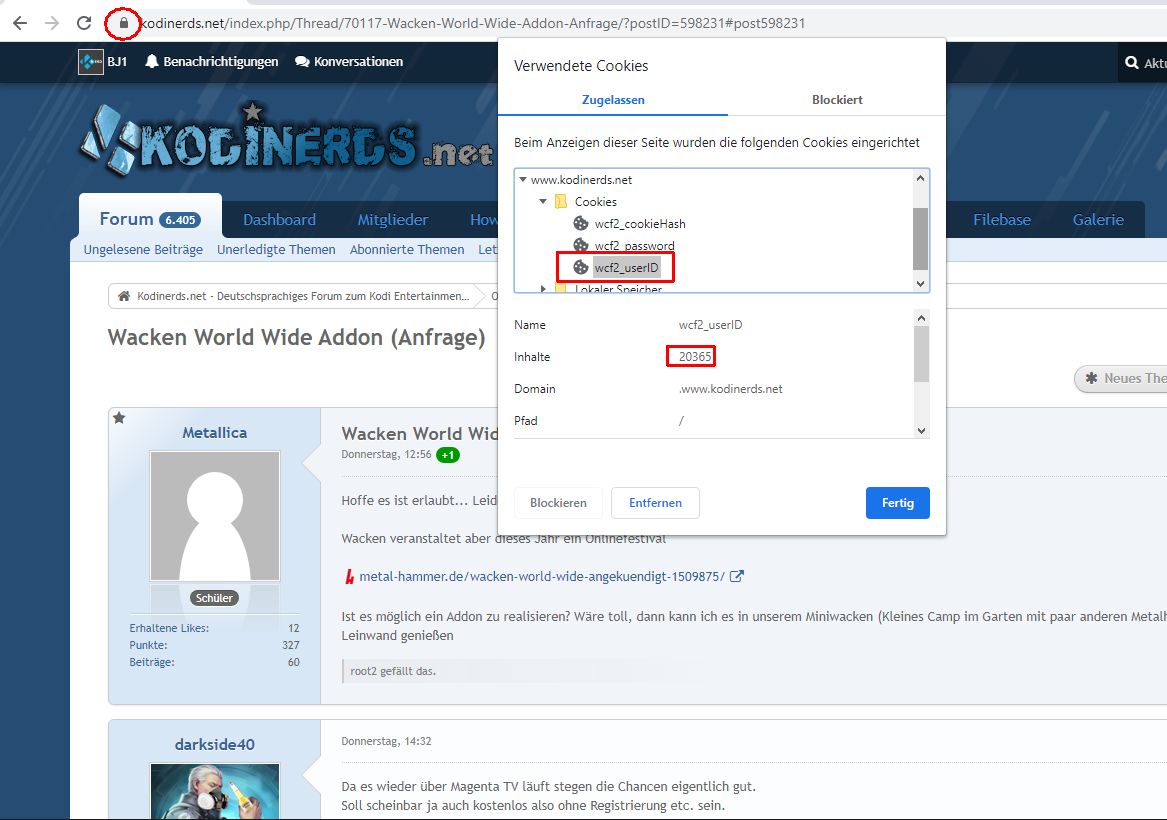Click the green +1 like badge
Image resolution: width=1167 pixels, height=820 pixels.
447,455
